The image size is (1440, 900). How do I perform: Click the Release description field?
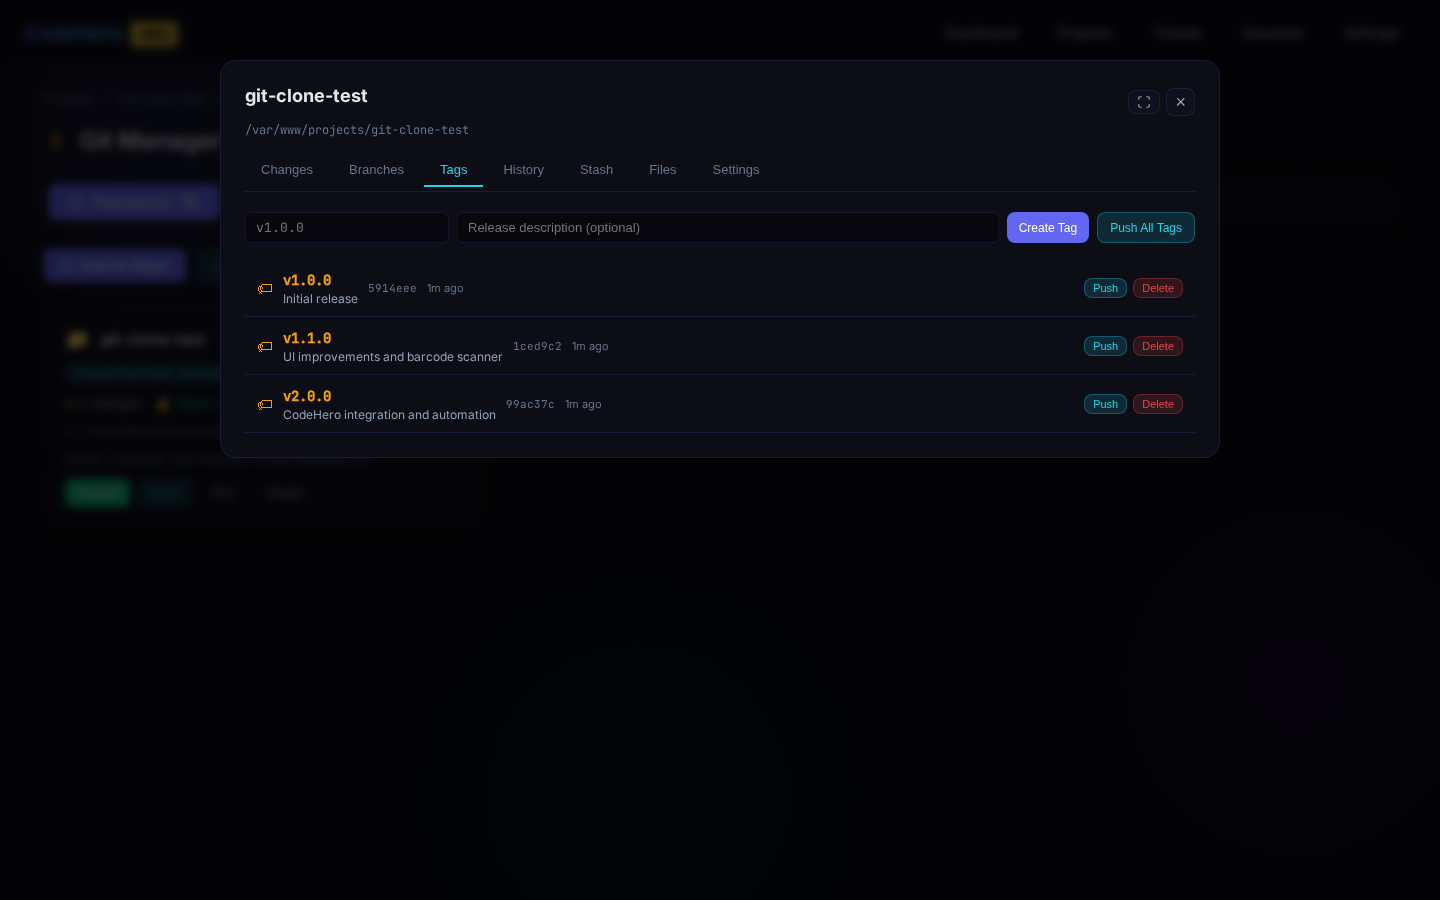[x=727, y=228]
